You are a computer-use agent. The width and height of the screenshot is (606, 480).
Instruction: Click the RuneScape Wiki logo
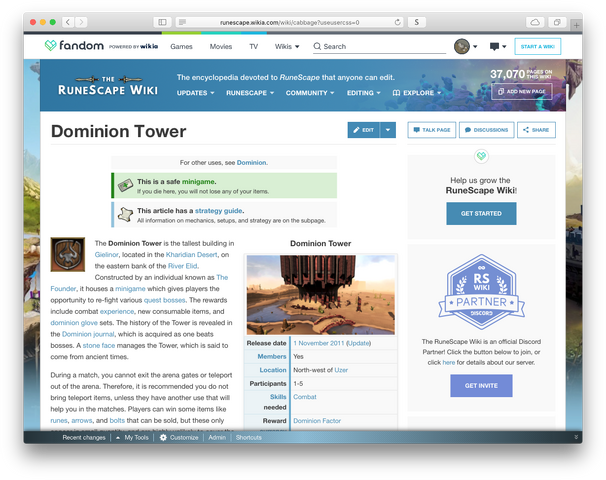point(108,85)
